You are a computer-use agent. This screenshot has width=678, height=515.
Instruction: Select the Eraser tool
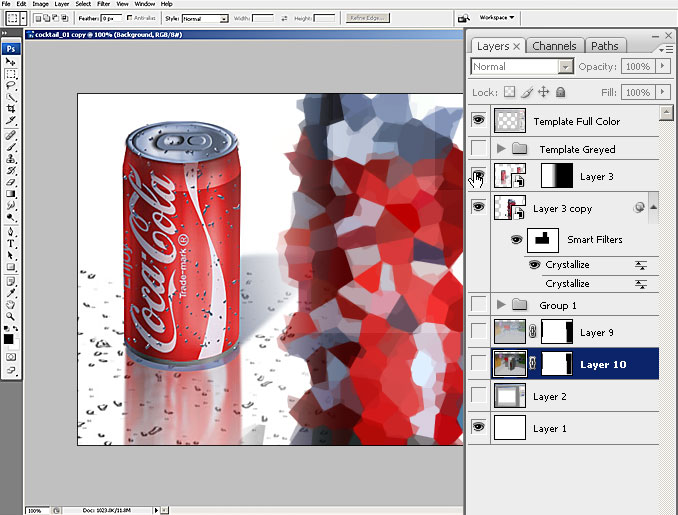tap(11, 182)
